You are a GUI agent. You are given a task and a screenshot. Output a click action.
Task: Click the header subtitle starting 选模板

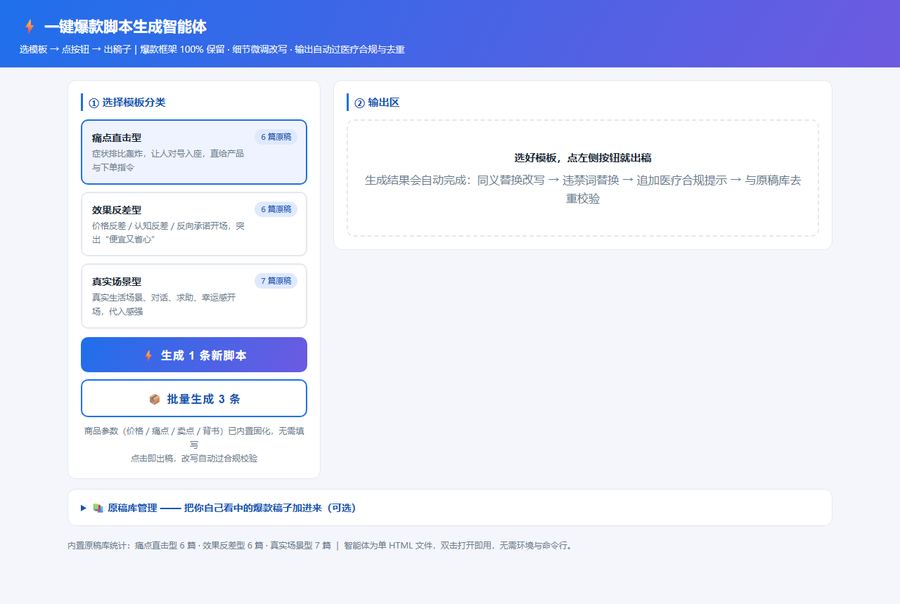click(x=212, y=49)
